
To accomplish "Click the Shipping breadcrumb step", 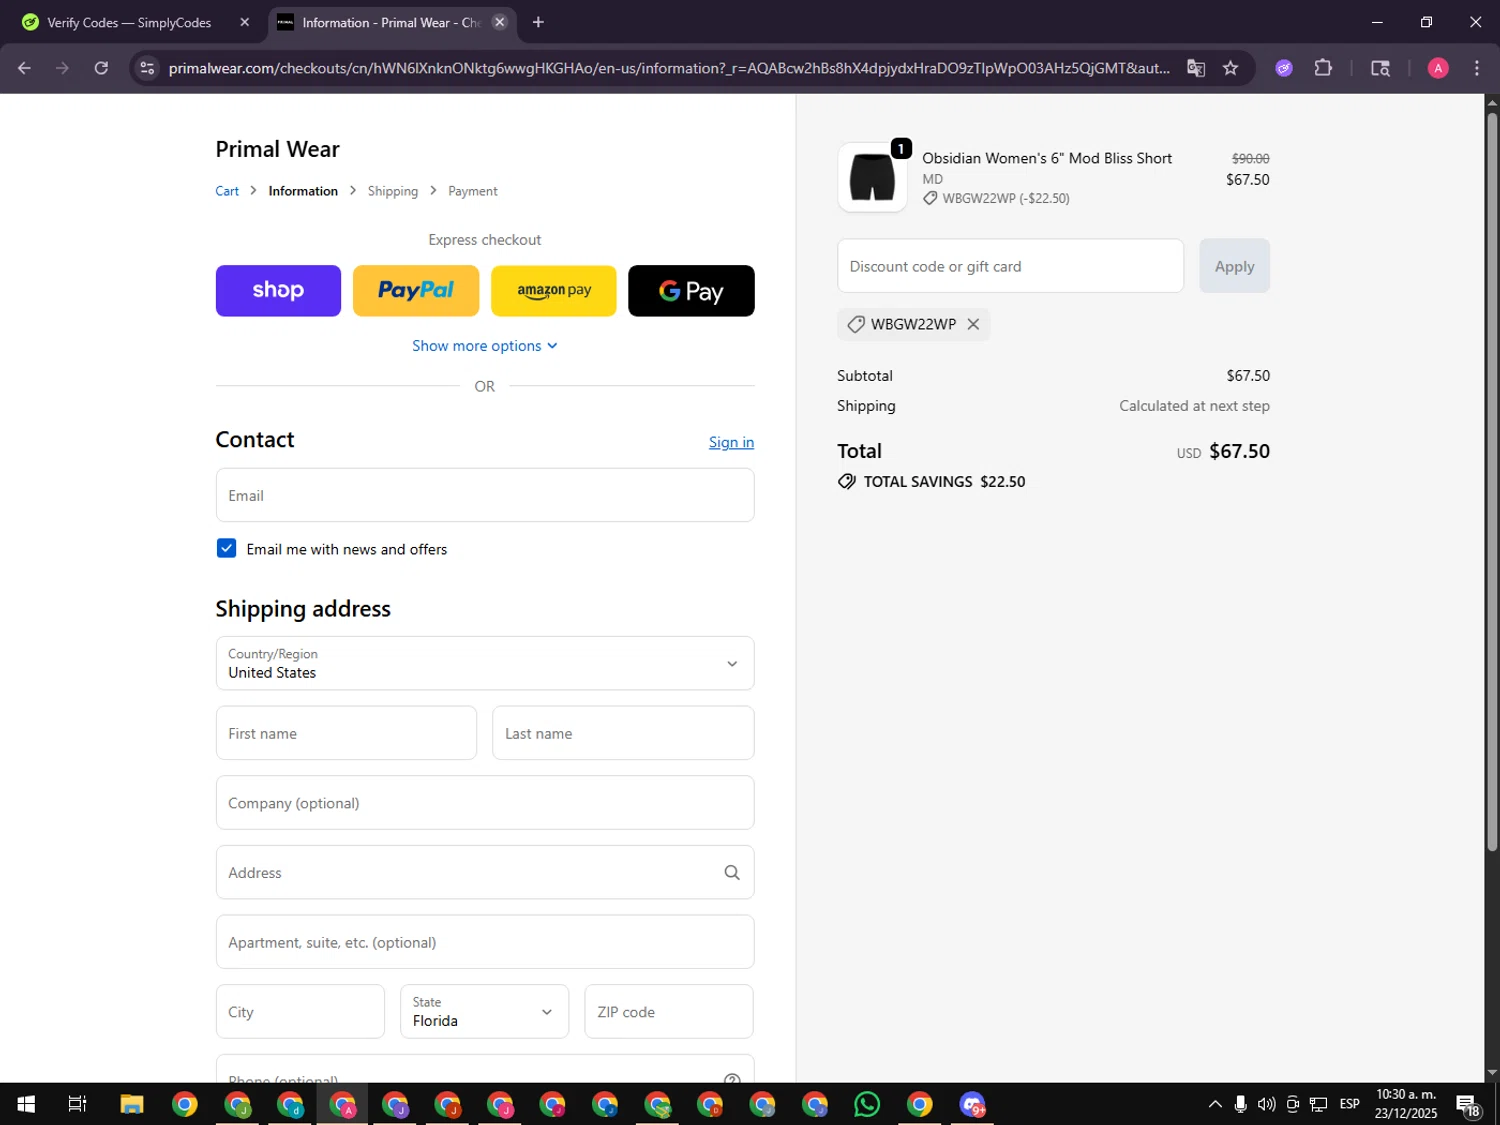I will click(x=393, y=191).
